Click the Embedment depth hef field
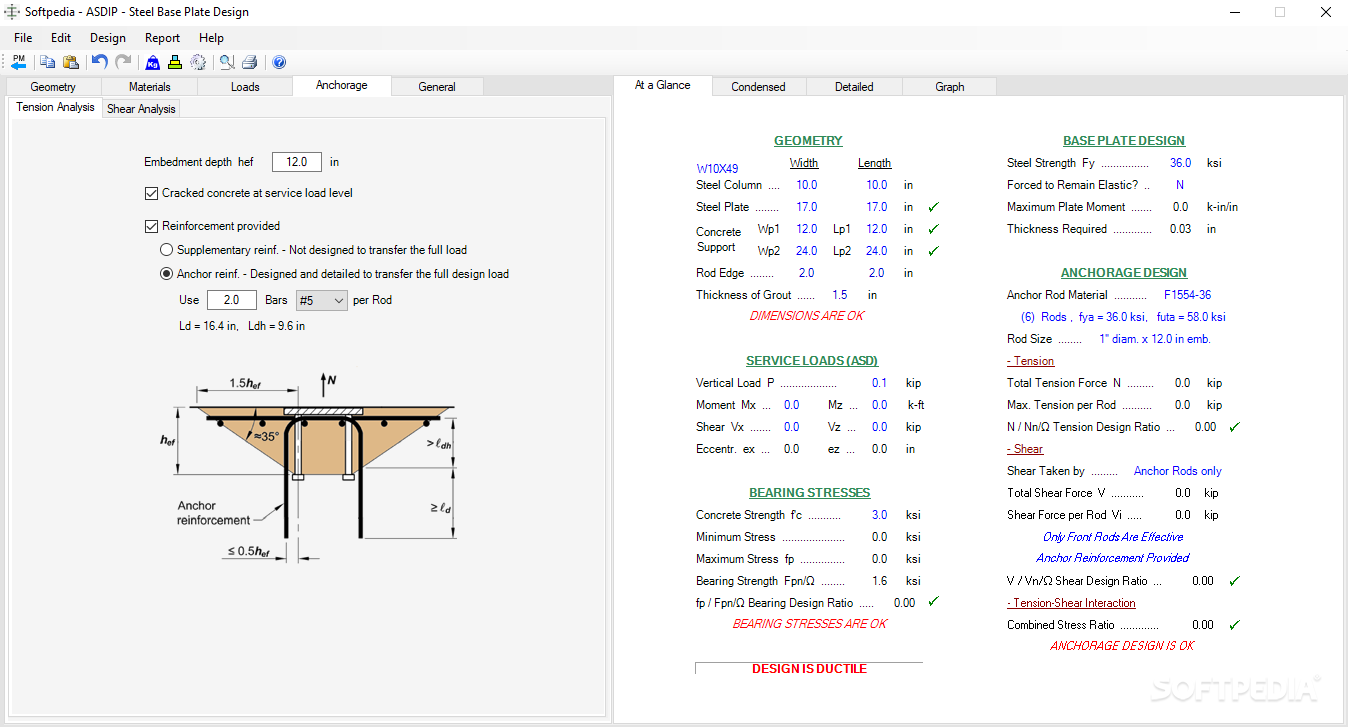Image resolution: width=1348 pixels, height=727 pixels. tap(297, 162)
